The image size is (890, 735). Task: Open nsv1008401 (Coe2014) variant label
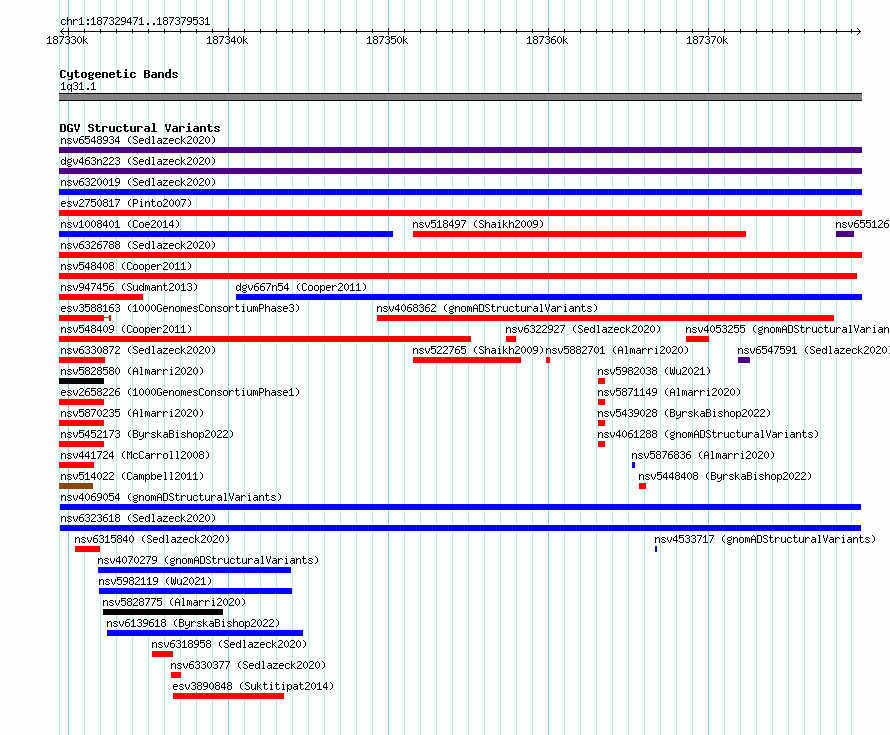pyautogui.click(x=120, y=224)
